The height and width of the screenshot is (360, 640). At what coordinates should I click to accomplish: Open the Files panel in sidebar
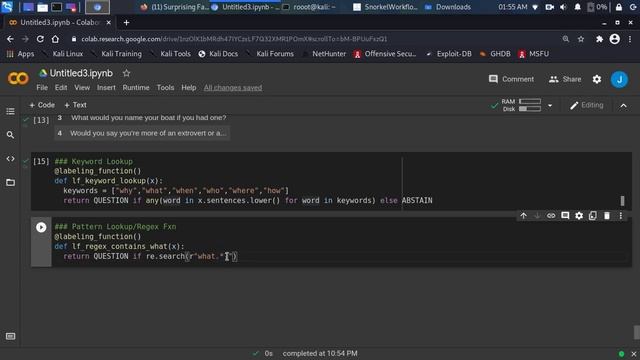point(10,182)
